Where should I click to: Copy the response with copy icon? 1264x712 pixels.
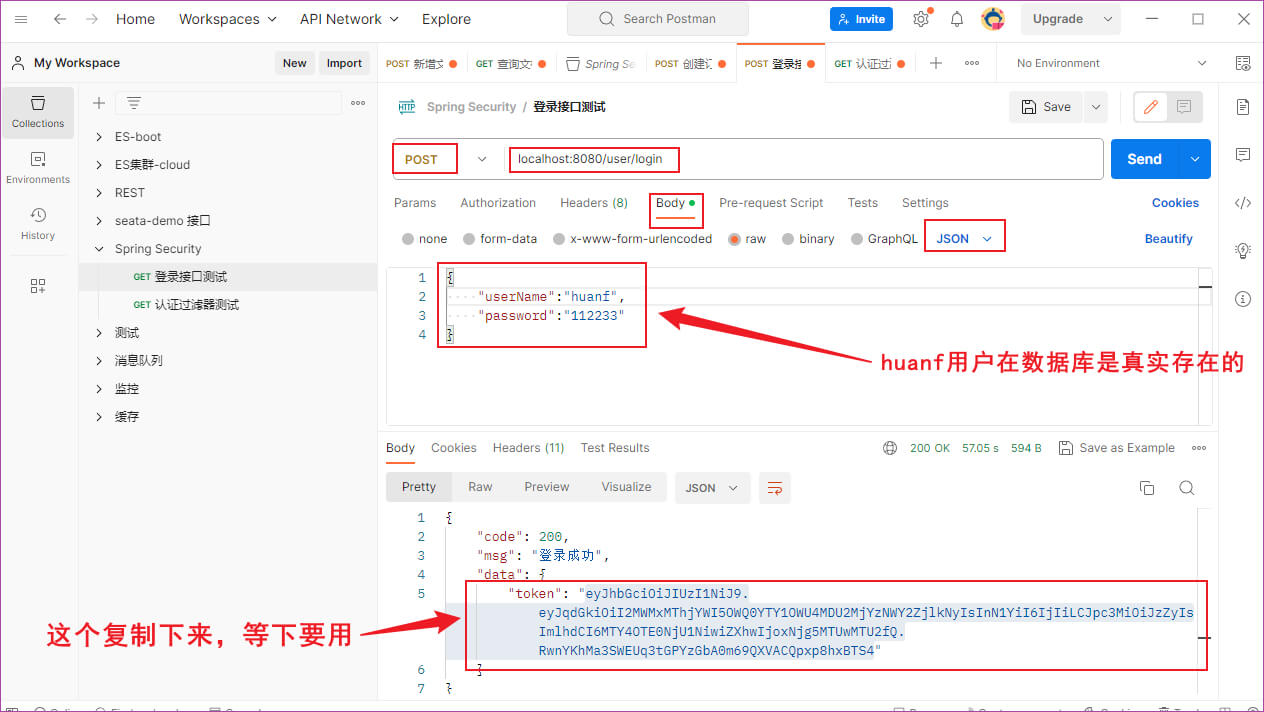click(1147, 488)
